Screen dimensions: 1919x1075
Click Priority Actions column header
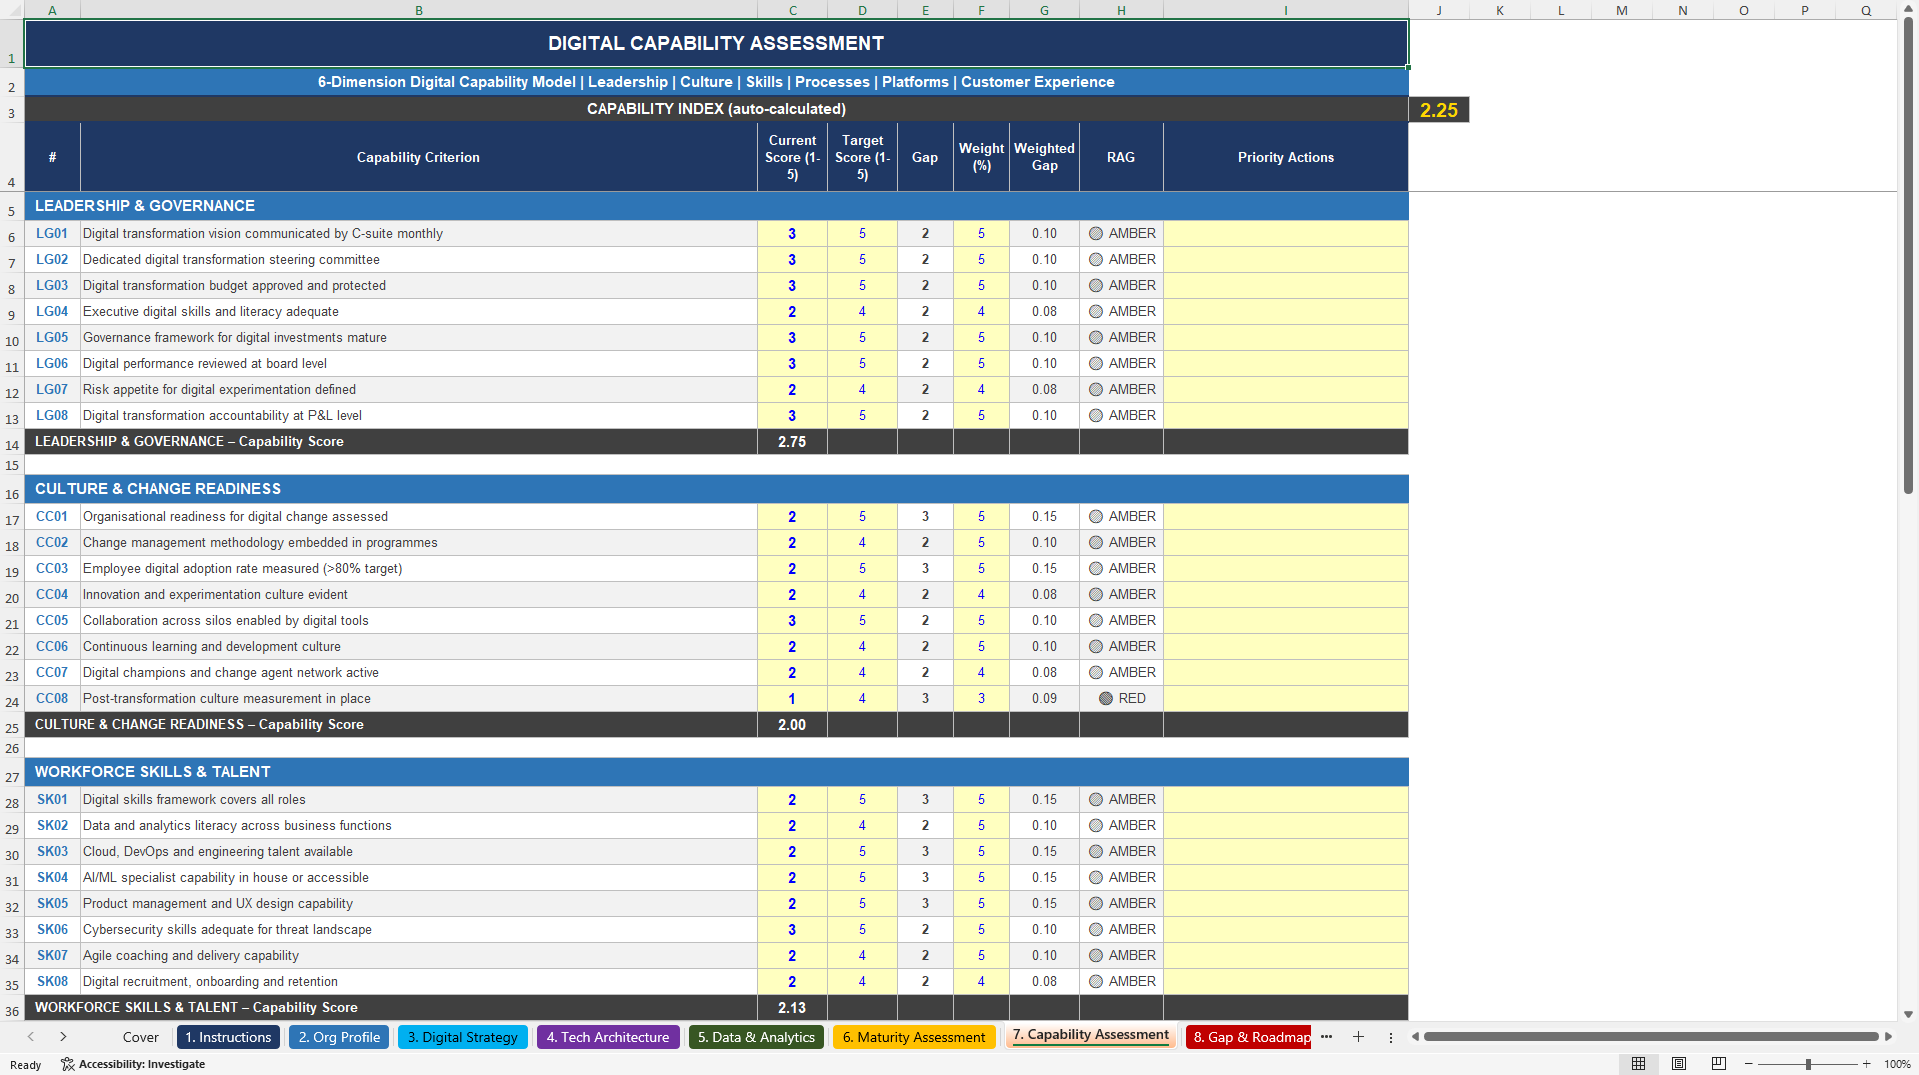click(x=1286, y=157)
